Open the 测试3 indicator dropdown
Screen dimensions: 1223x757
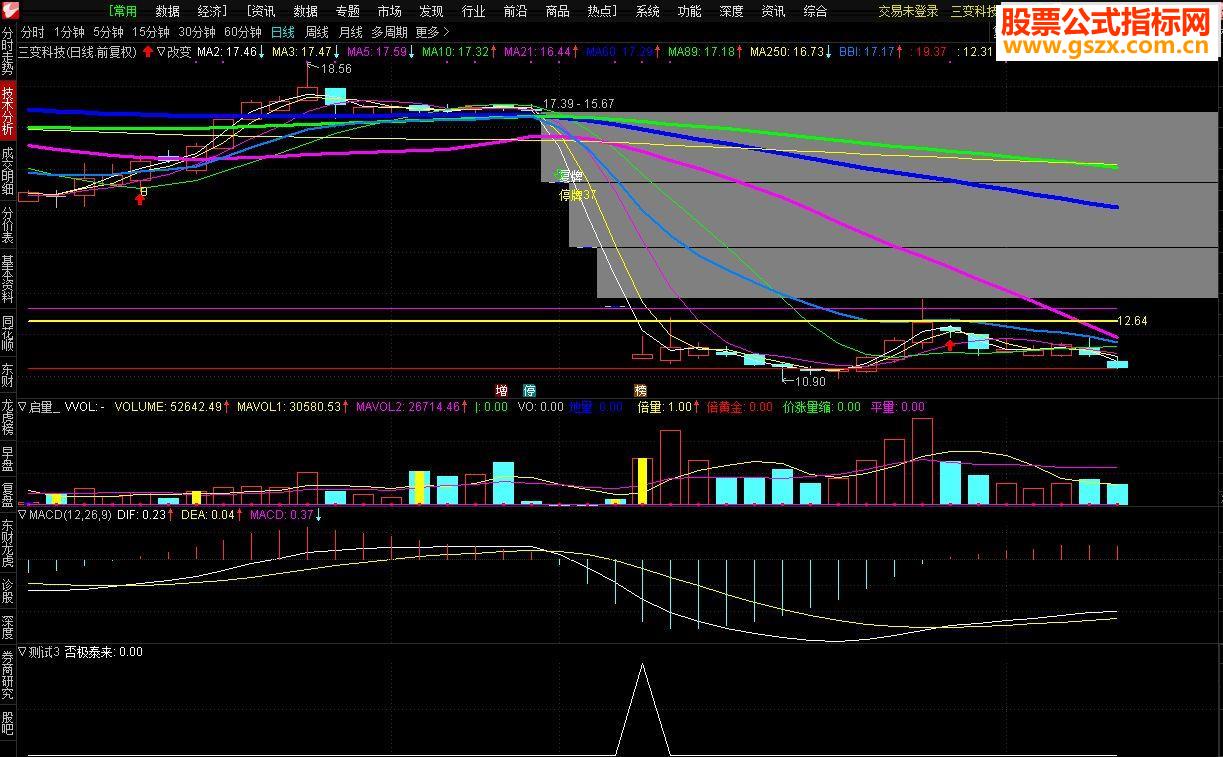(x=22, y=652)
